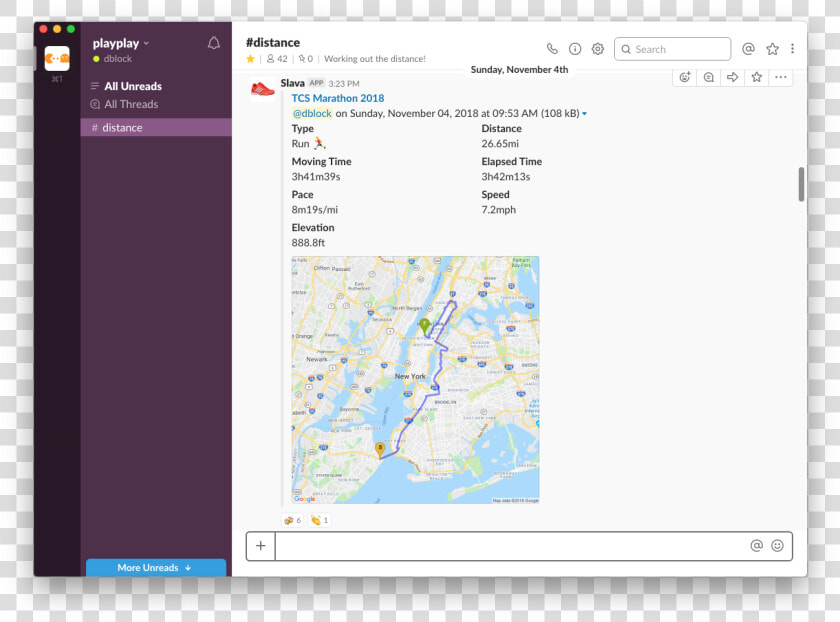This screenshot has height=622, width=840.
Task: Toggle the channel star next to member count
Action: click(x=250, y=59)
